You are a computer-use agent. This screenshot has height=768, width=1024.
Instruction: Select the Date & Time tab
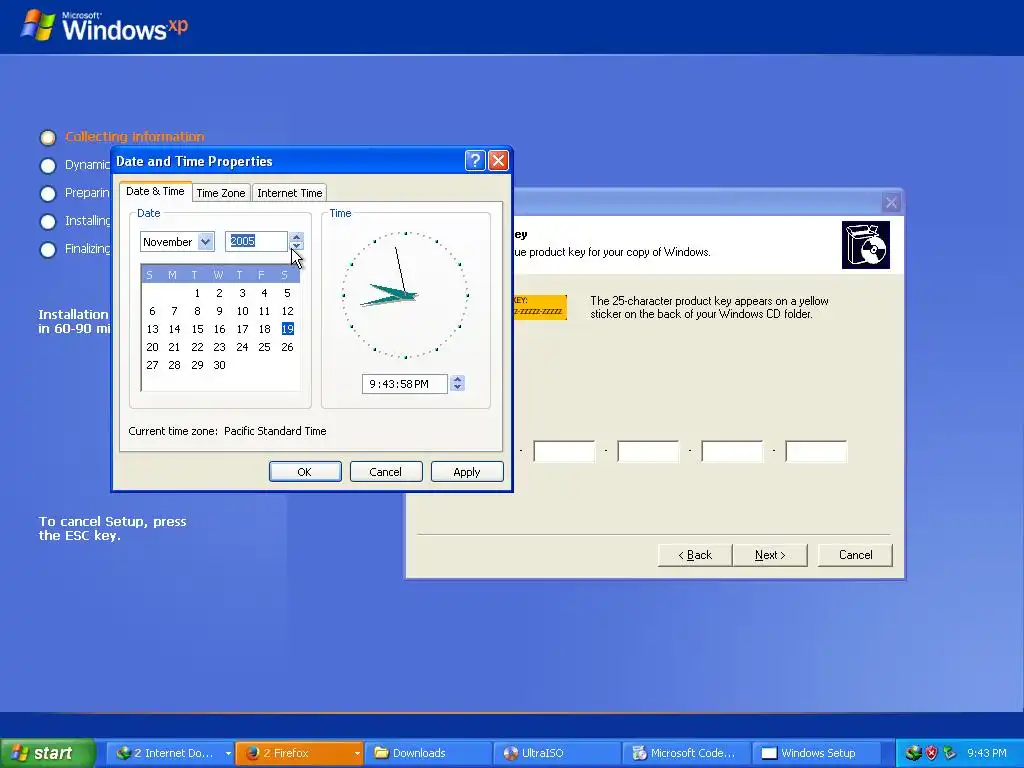[x=155, y=191]
